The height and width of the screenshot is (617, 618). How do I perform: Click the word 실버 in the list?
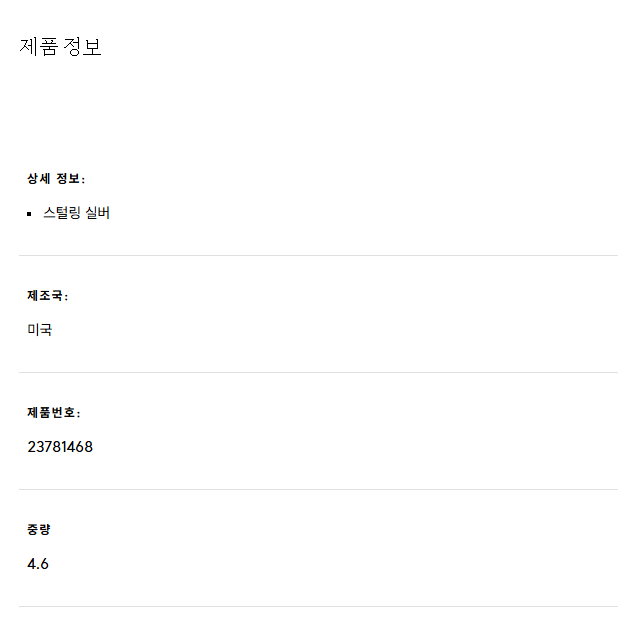pyautogui.click(x=98, y=213)
